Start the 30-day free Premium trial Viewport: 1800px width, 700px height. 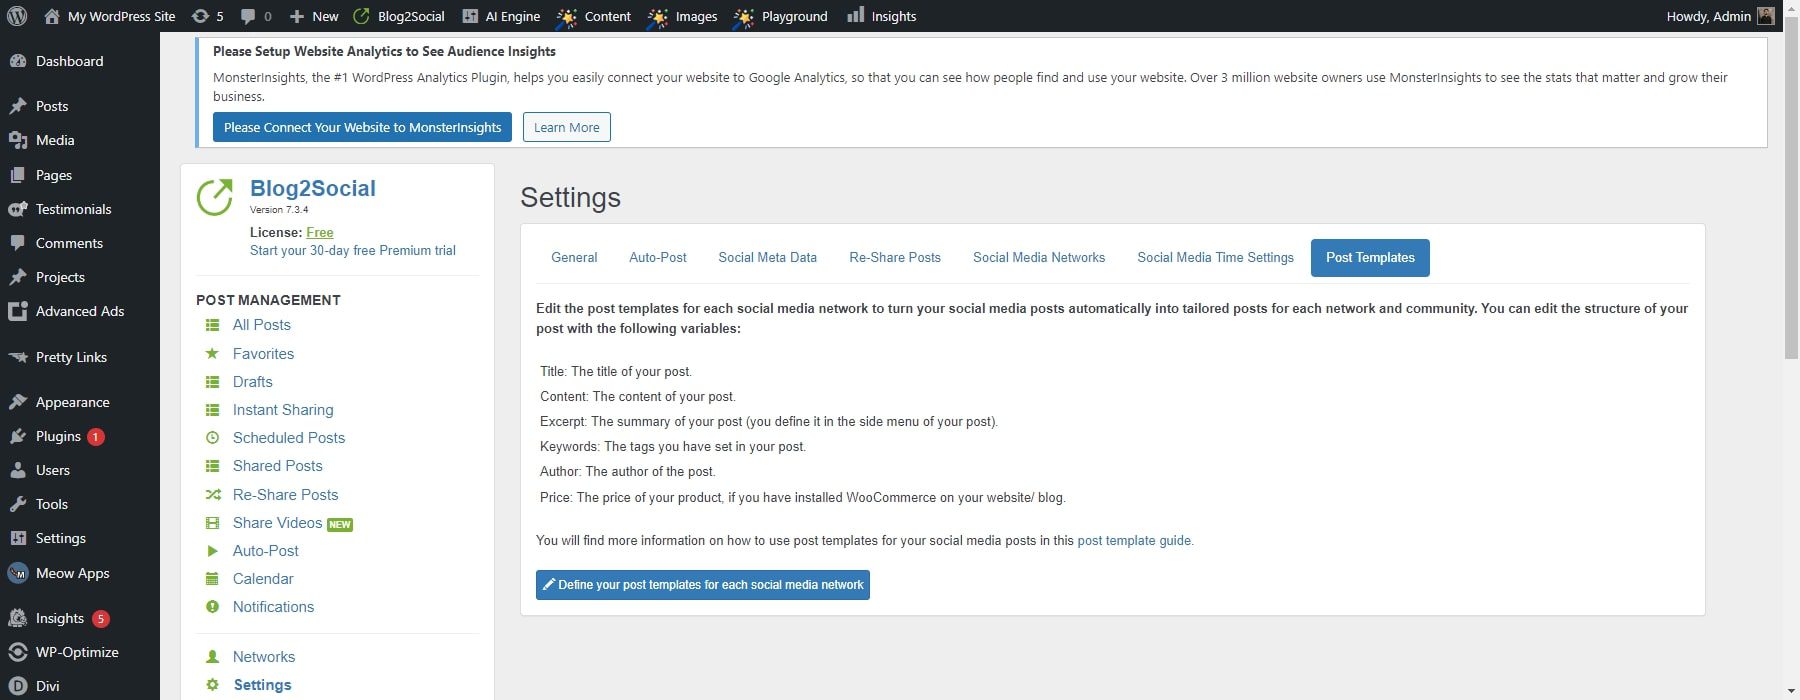pos(353,251)
